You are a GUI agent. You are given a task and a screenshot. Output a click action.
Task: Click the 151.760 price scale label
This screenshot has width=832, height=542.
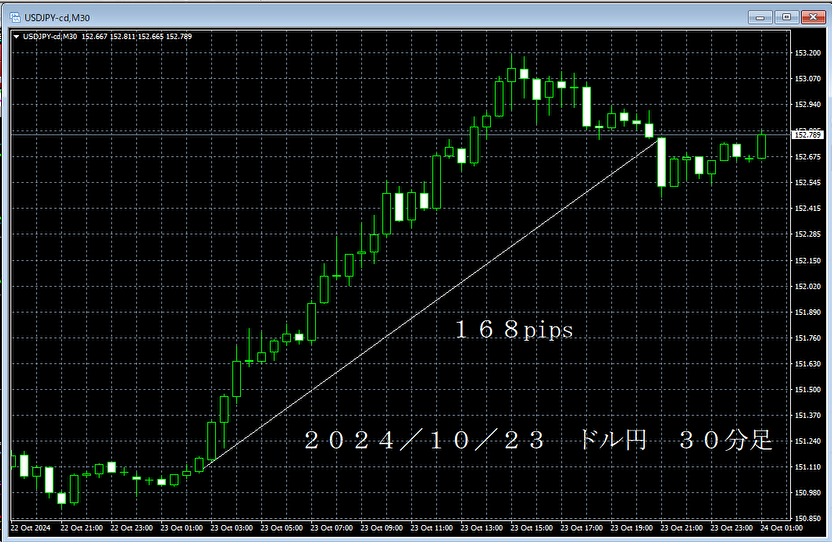pos(808,338)
